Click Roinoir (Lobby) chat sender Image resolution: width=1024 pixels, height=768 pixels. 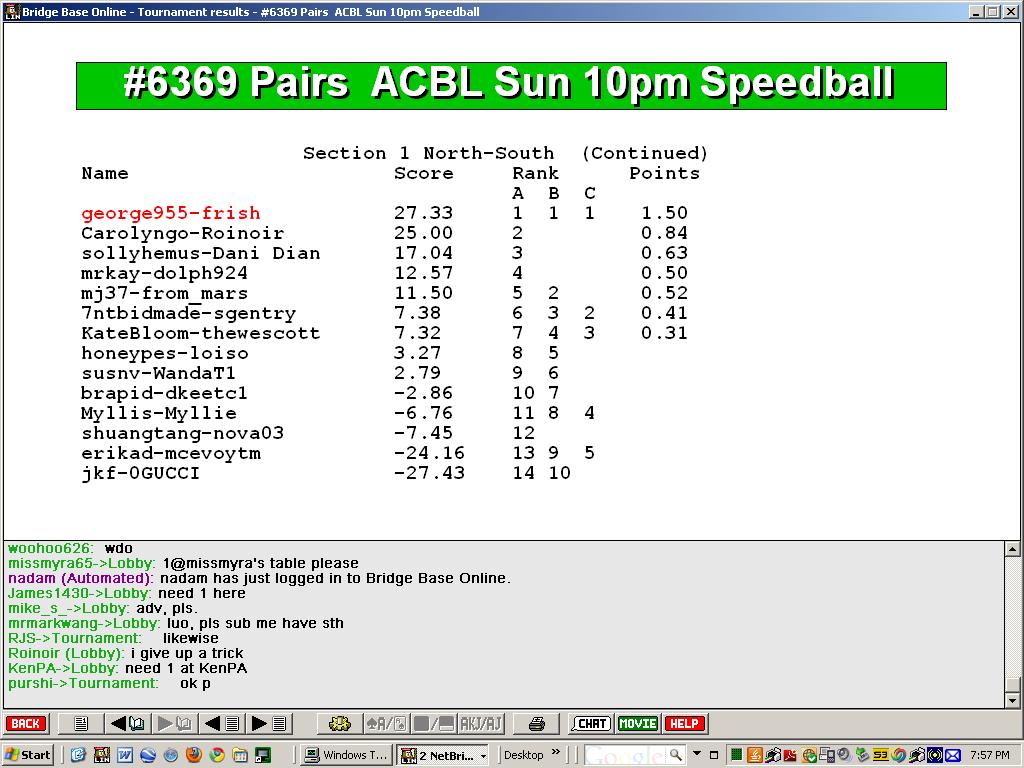(66, 654)
